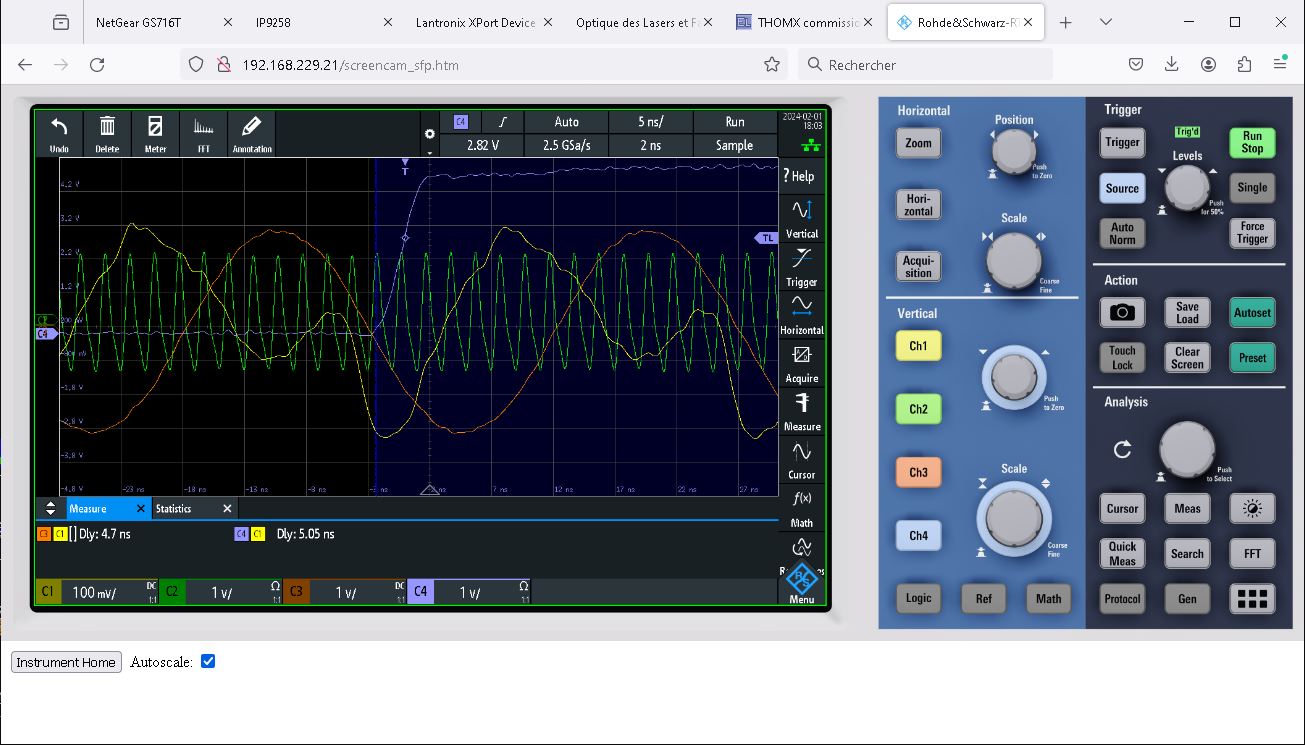Screen dimensions: 1305x745
Task: Click the browser address bar URL
Action: pyautogui.click(x=350, y=65)
